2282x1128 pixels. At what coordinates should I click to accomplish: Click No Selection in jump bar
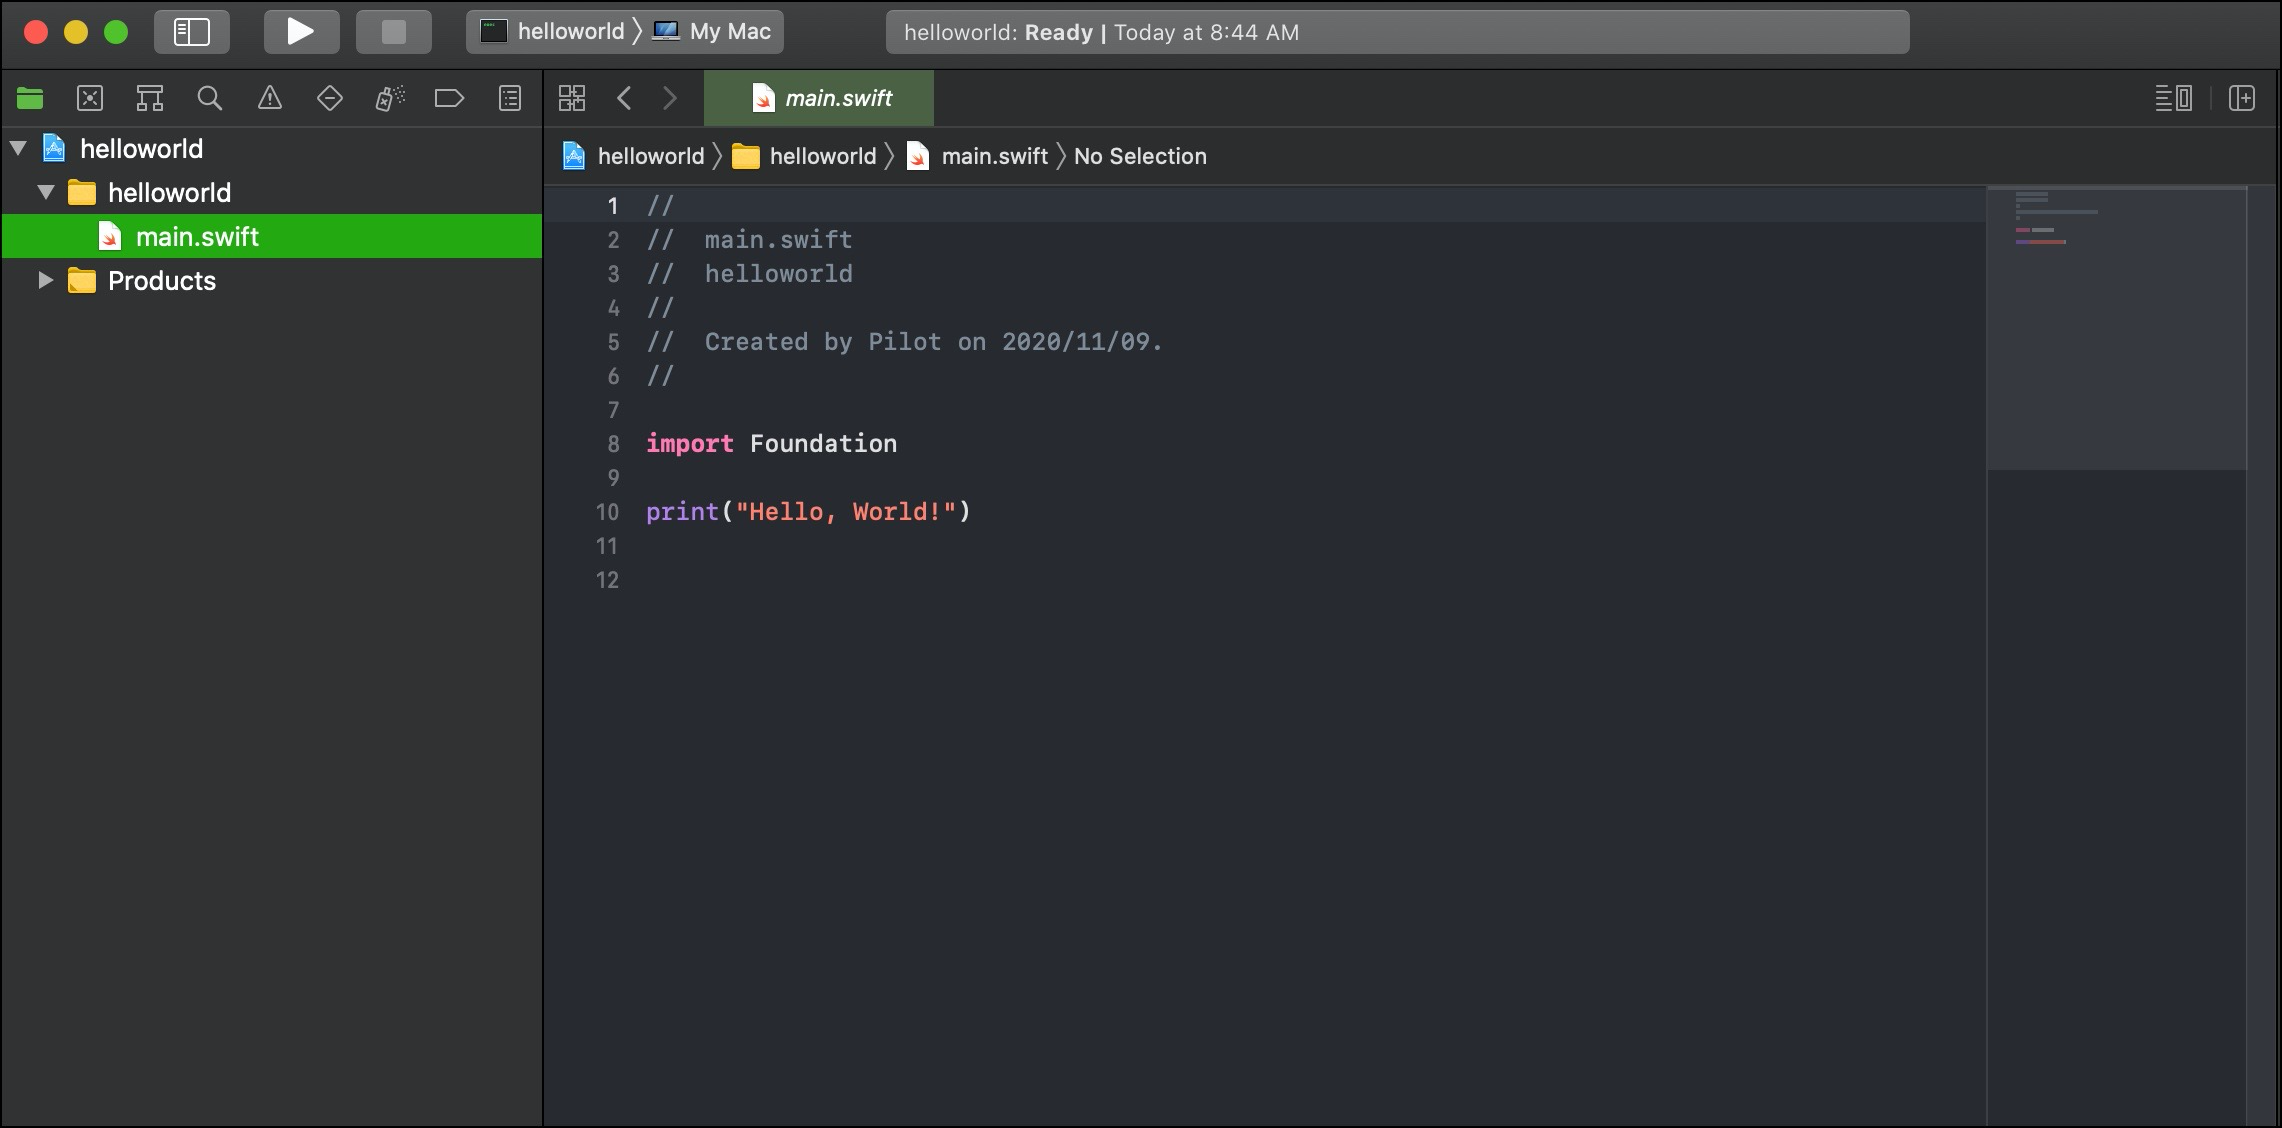[x=1140, y=156]
